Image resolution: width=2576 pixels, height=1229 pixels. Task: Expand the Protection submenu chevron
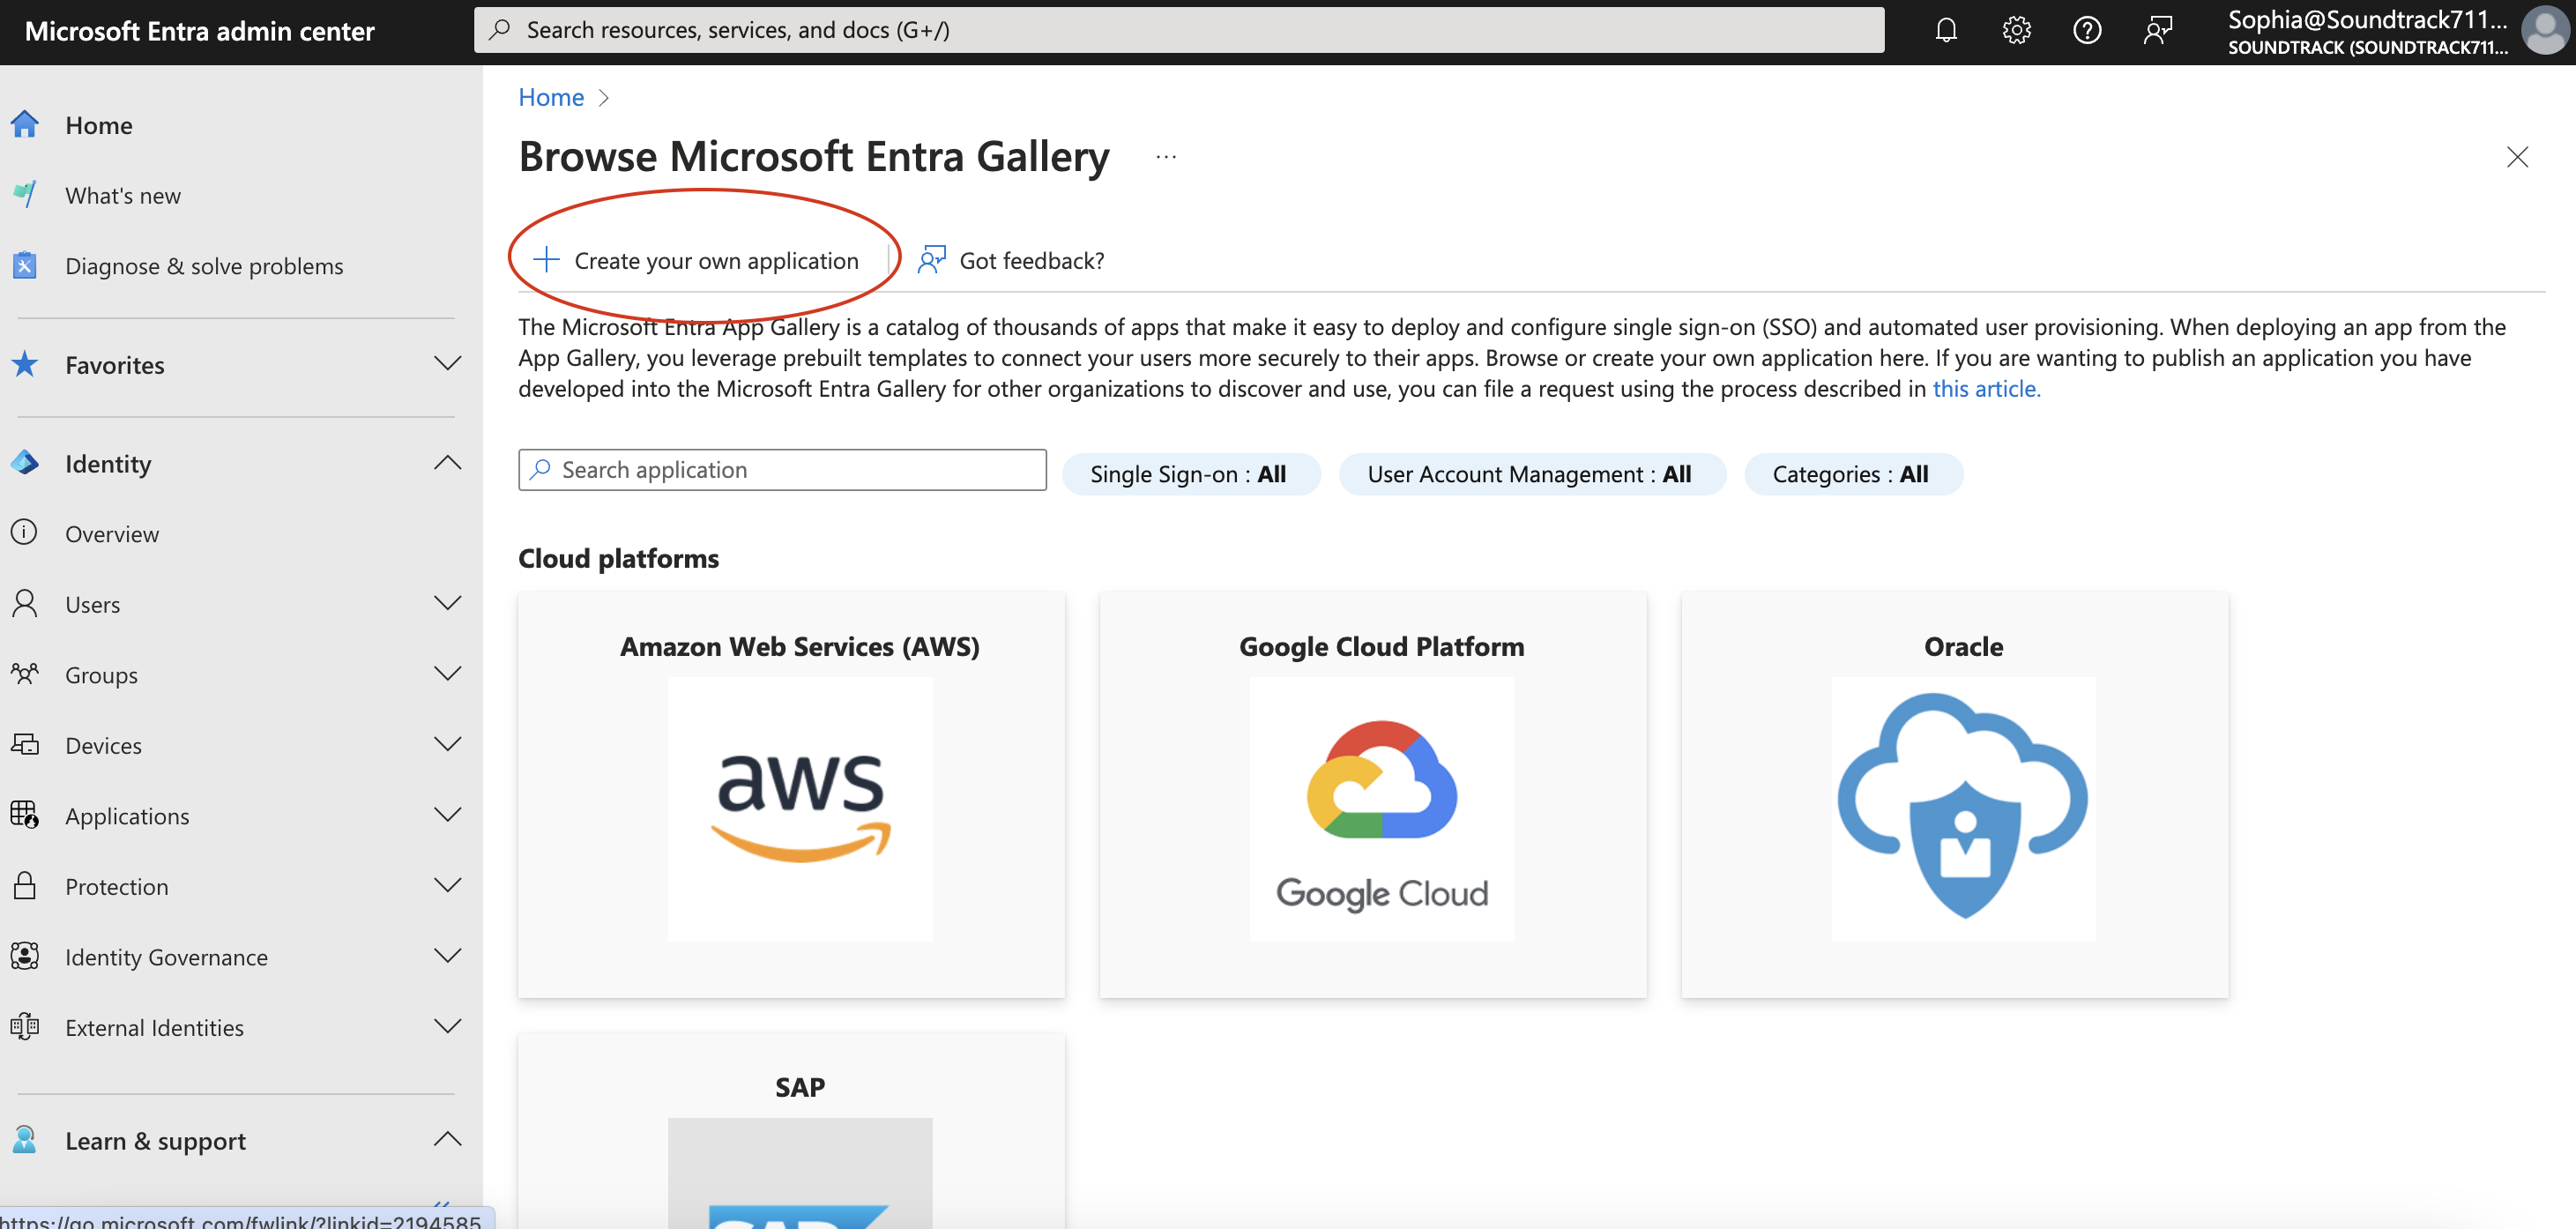tap(448, 885)
